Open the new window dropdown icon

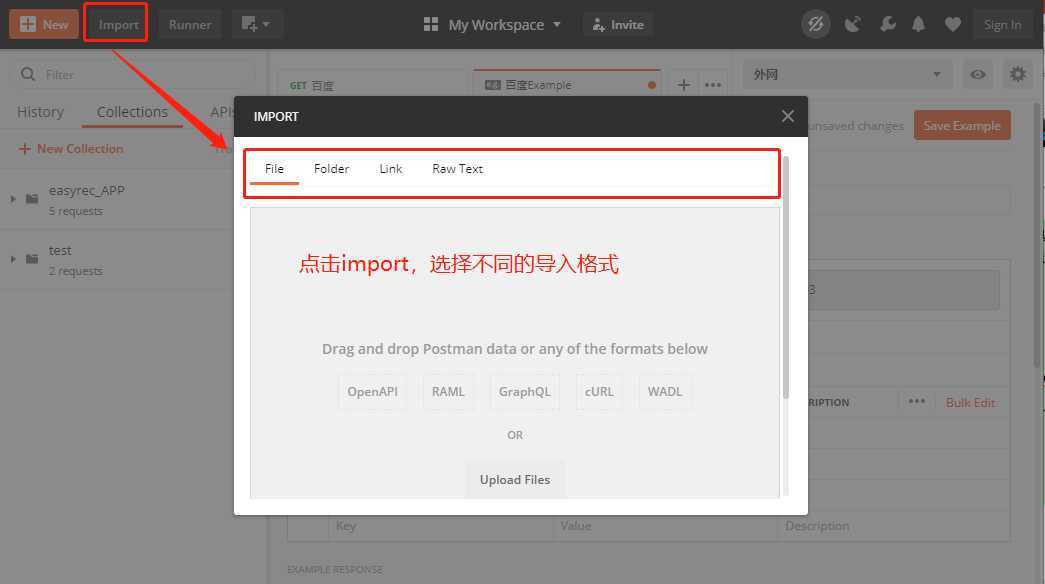pos(256,25)
